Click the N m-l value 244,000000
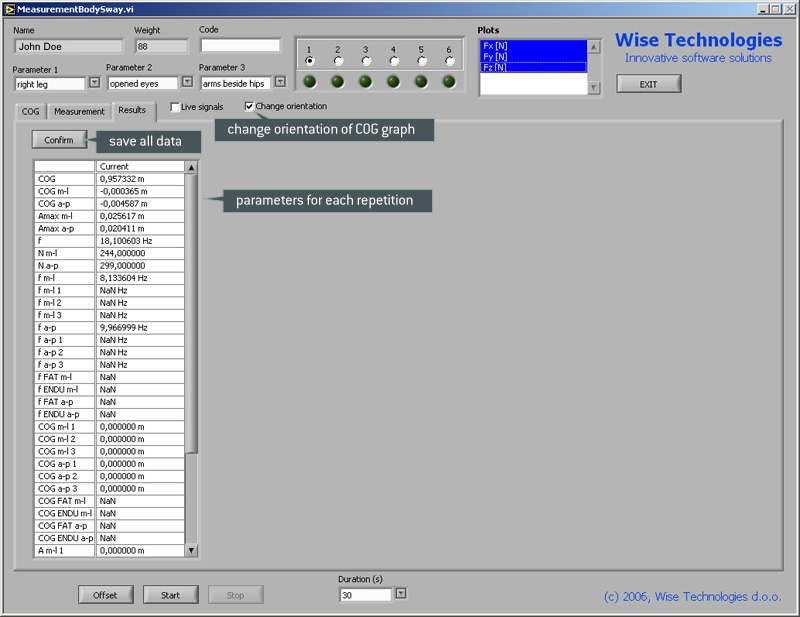The height and width of the screenshot is (617, 800). 140,254
